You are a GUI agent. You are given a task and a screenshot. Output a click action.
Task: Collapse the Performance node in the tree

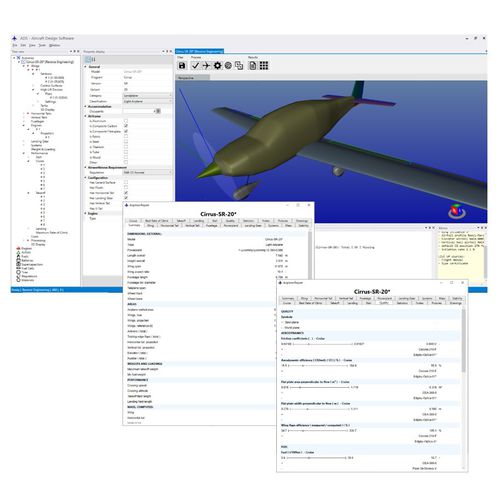click(24, 153)
